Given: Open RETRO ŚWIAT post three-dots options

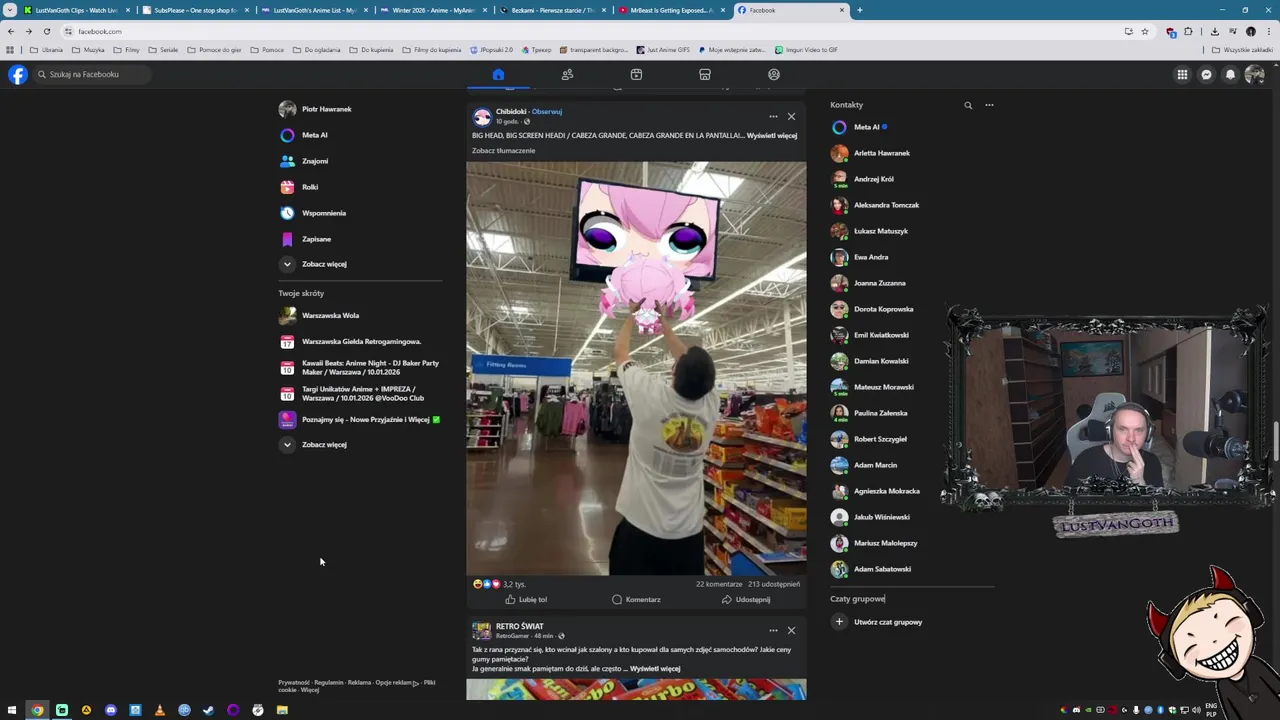Looking at the screenshot, I should (x=773, y=630).
